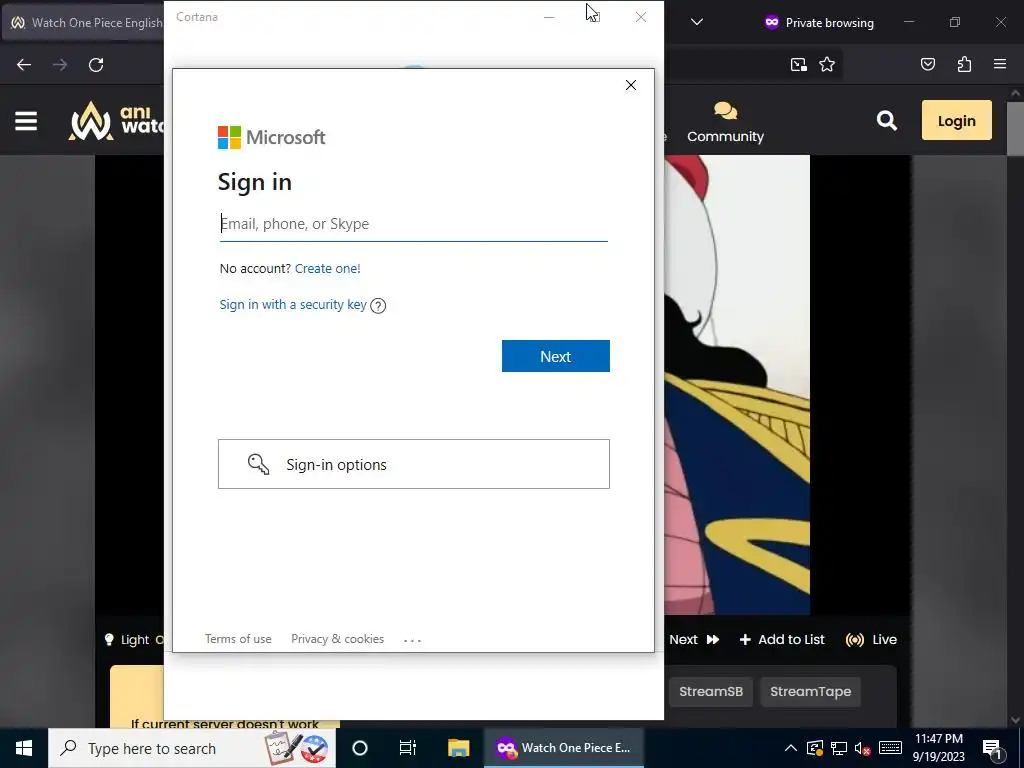Click the Live broadcast button
The height and width of the screenshot is (768, 1024).
point(871,639)
